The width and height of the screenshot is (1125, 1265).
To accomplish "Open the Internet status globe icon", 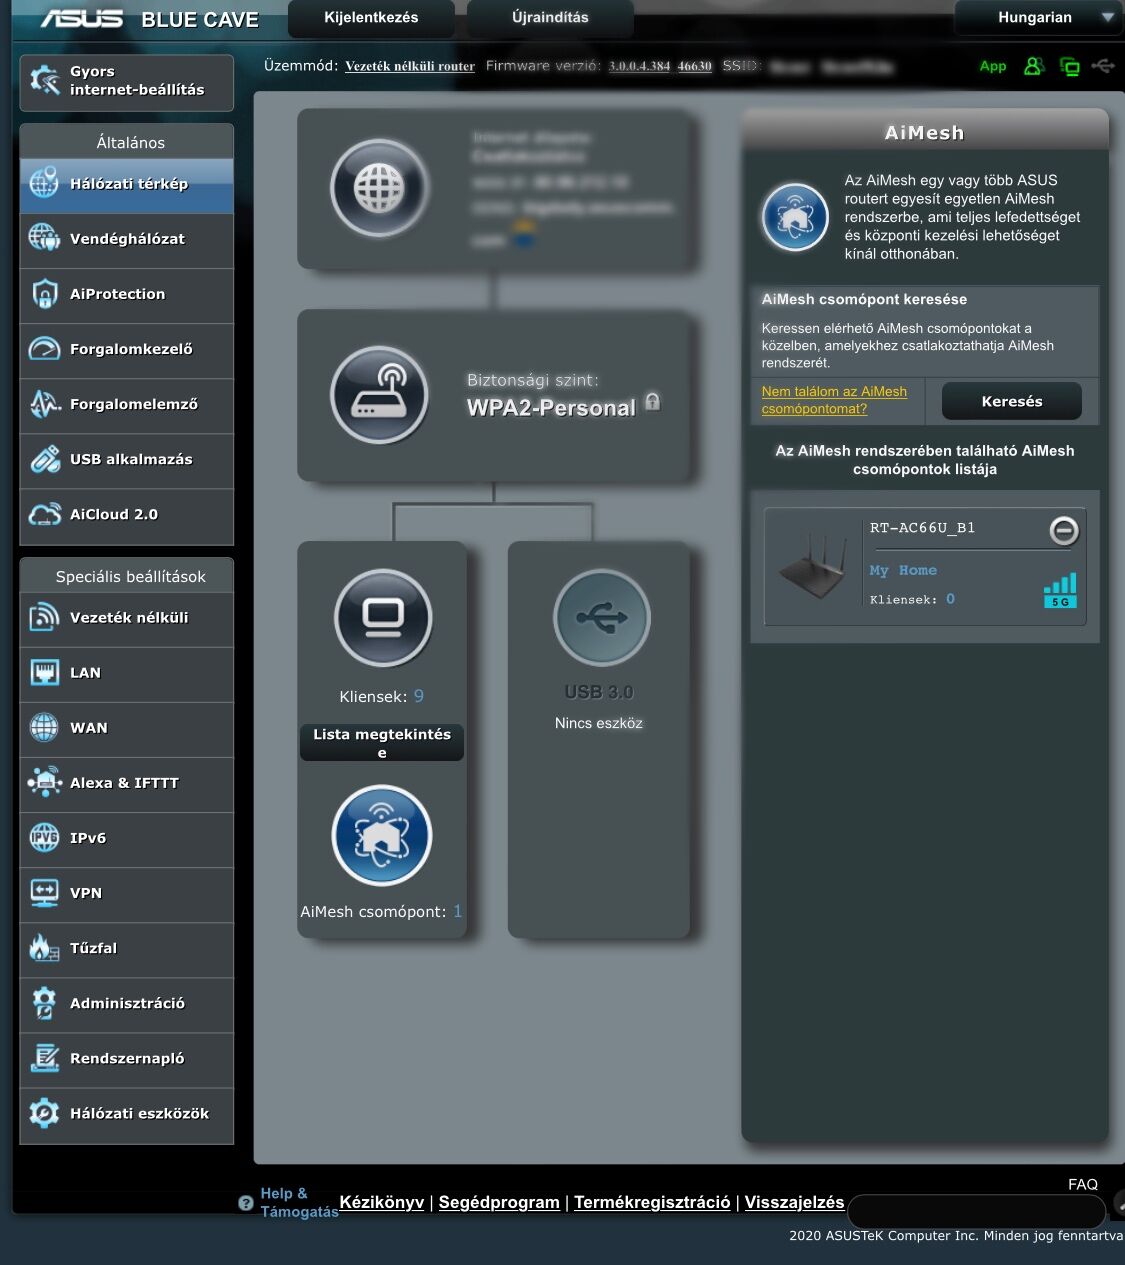I will click(x=379, y=188).
